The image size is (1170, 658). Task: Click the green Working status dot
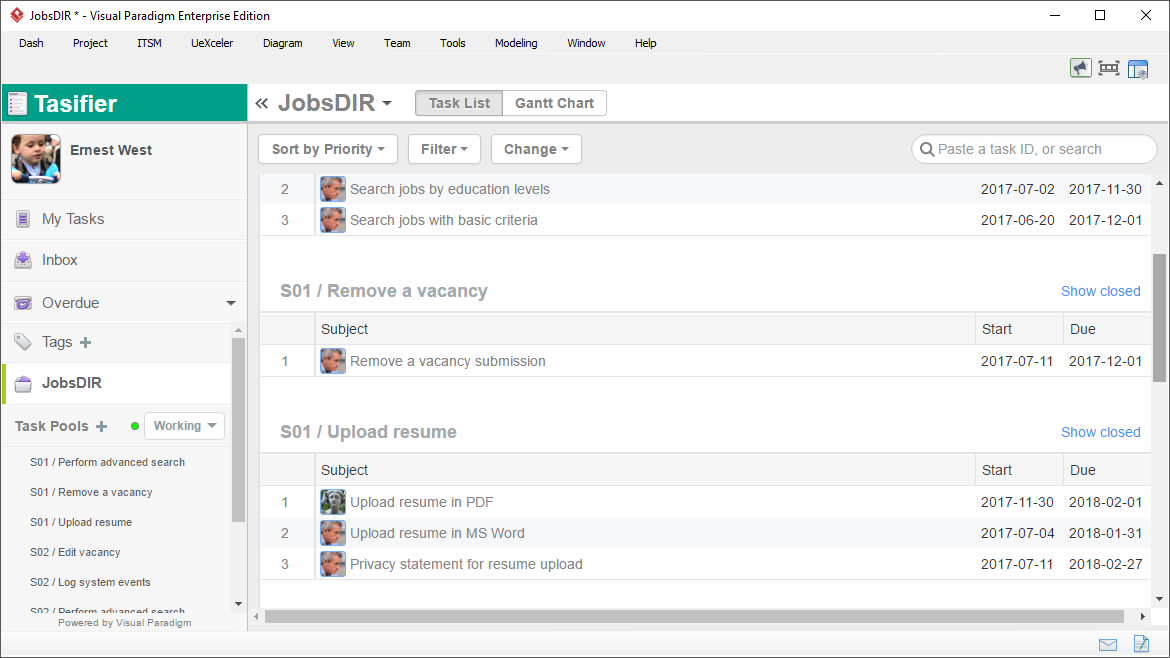(x=134, y=426)
